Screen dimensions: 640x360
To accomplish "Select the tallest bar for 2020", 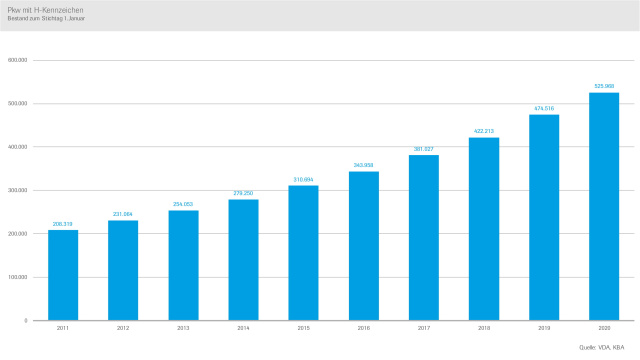I will (x=604, y=207).
